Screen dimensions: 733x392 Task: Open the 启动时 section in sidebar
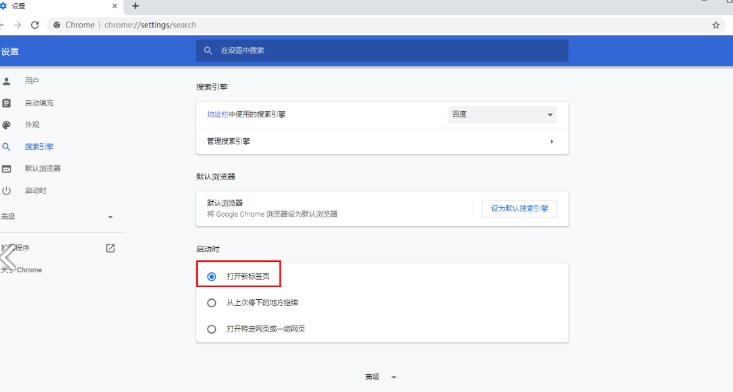point(36,191)
